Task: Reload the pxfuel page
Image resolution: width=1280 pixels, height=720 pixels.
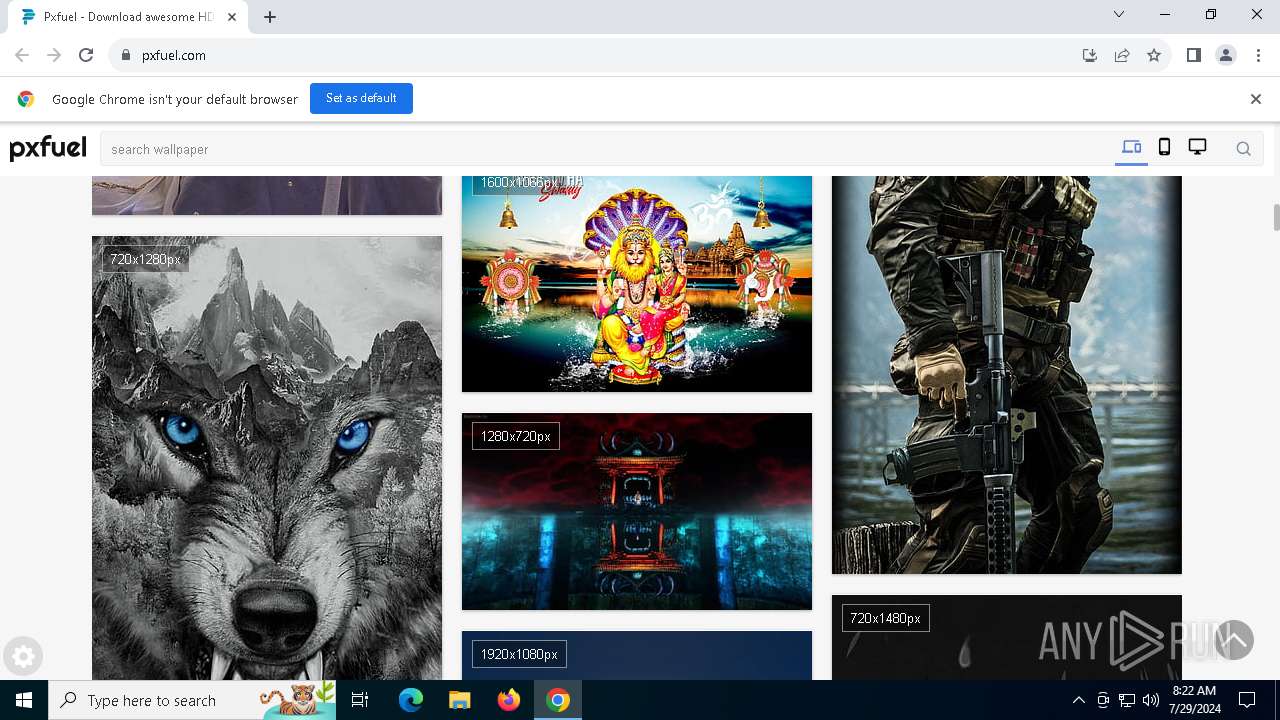Action: tap(86, 55)
